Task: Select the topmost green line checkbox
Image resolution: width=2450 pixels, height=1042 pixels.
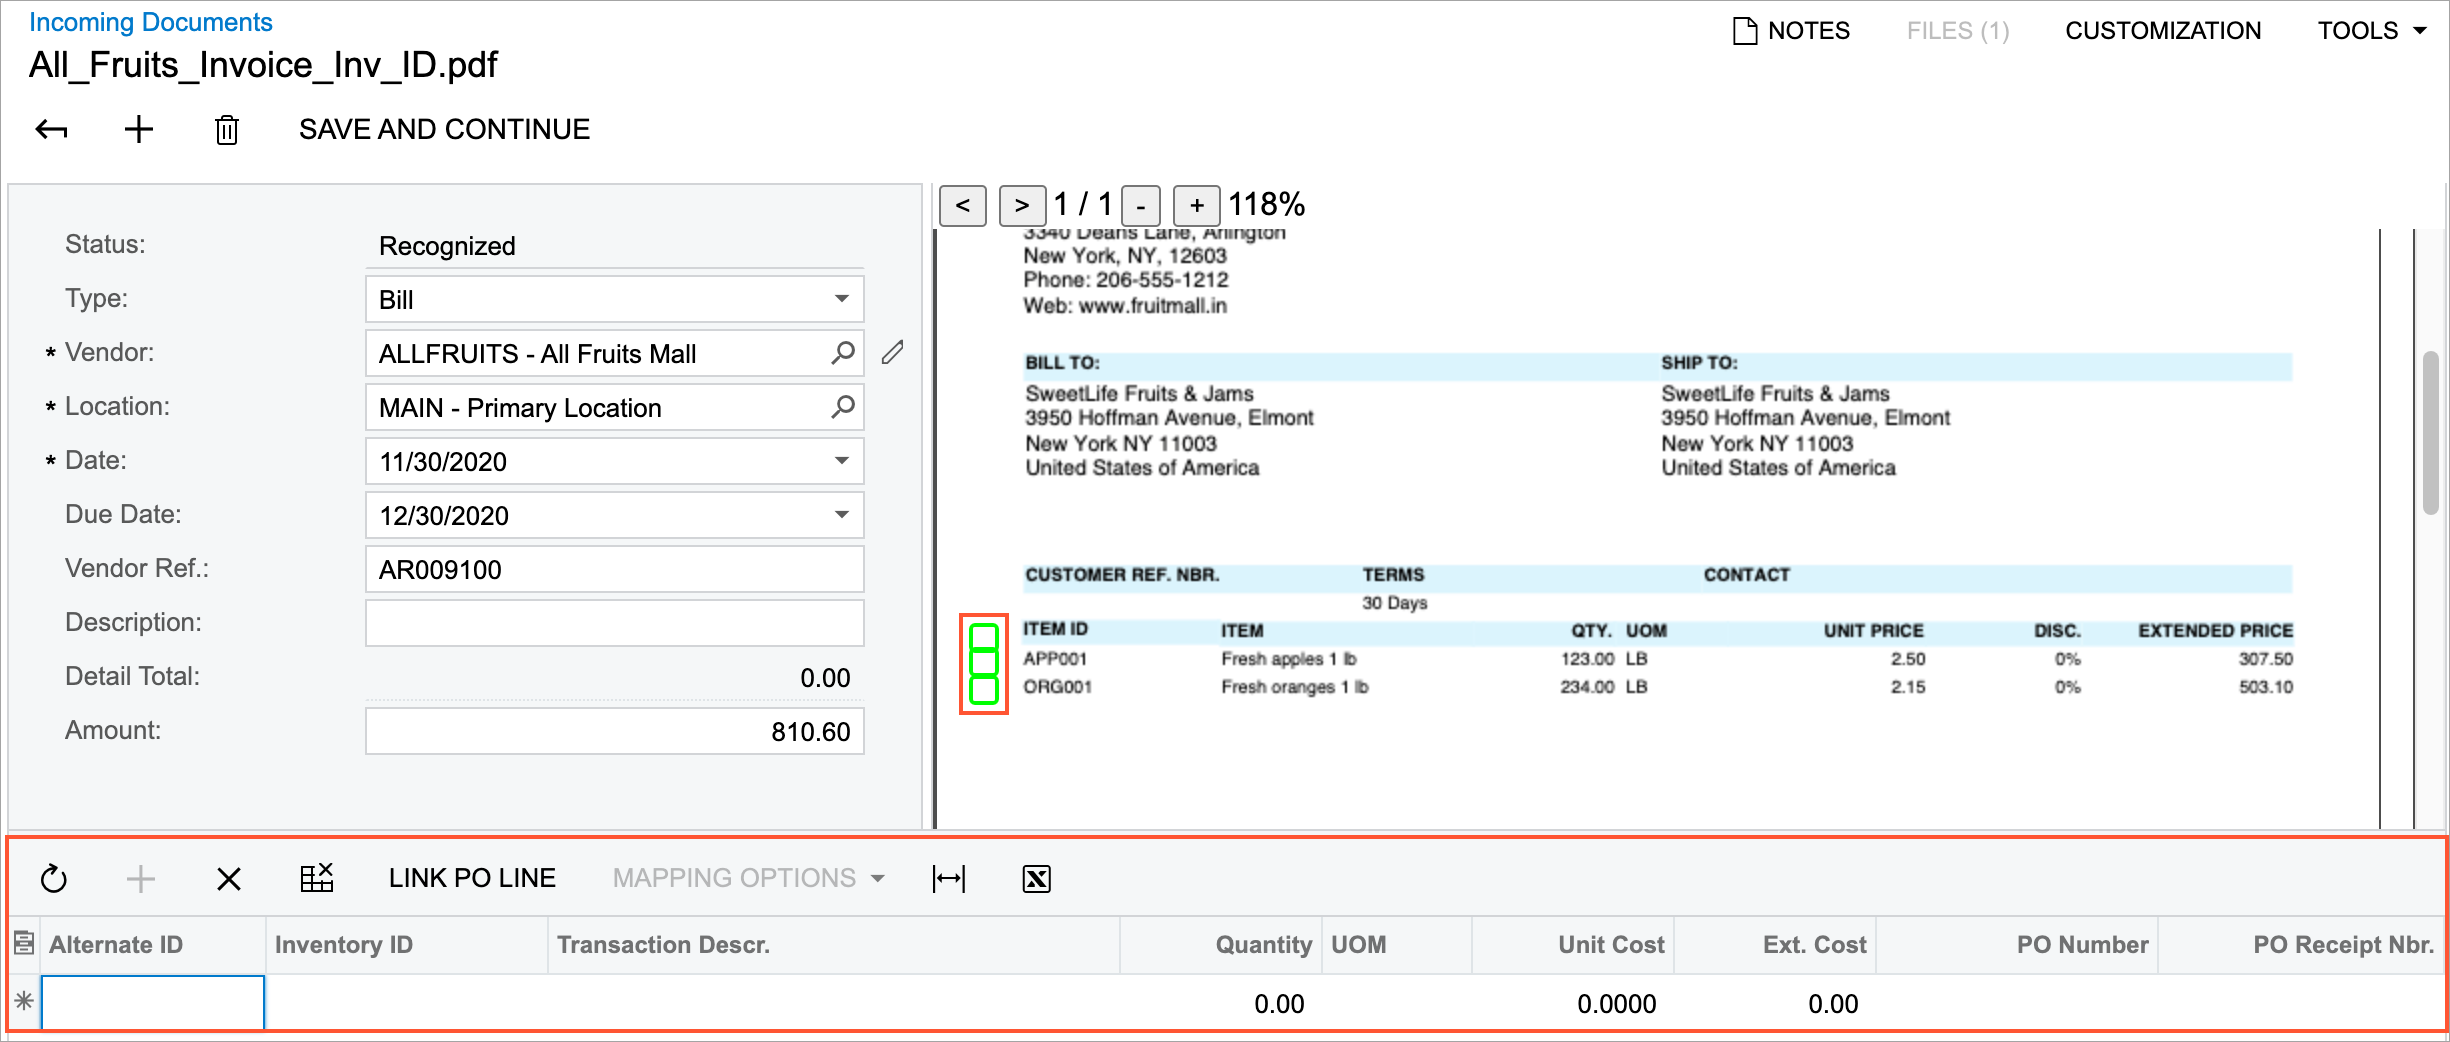Action: coord(984,634)
